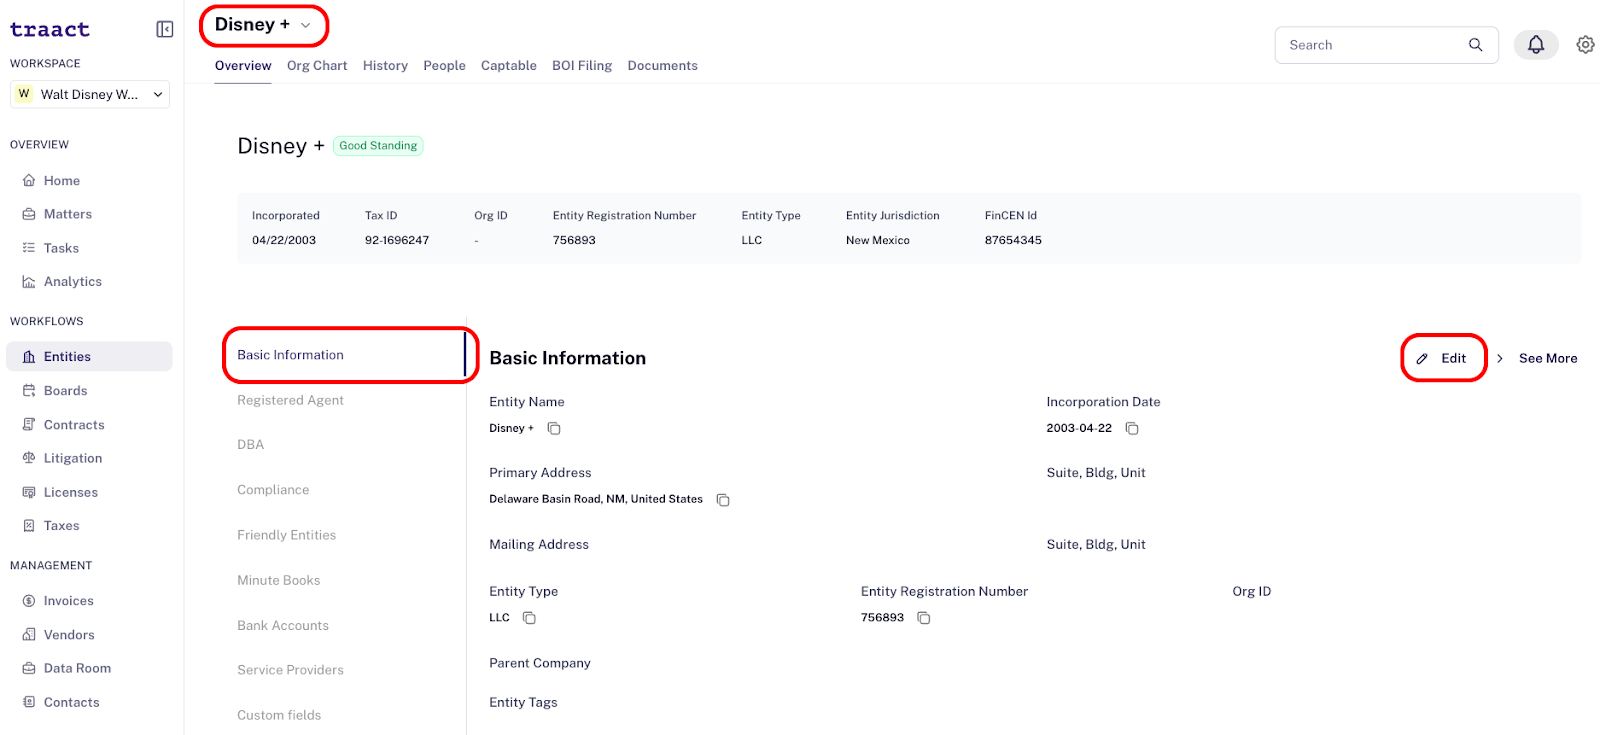This screenshot has height=735, width=1600.
Task: Click the search magnifier icon
Action: tap(1475, 45)
